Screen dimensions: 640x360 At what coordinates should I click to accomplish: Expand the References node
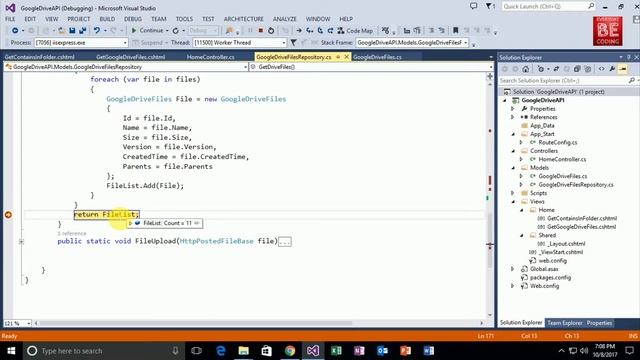coord(513,117)
